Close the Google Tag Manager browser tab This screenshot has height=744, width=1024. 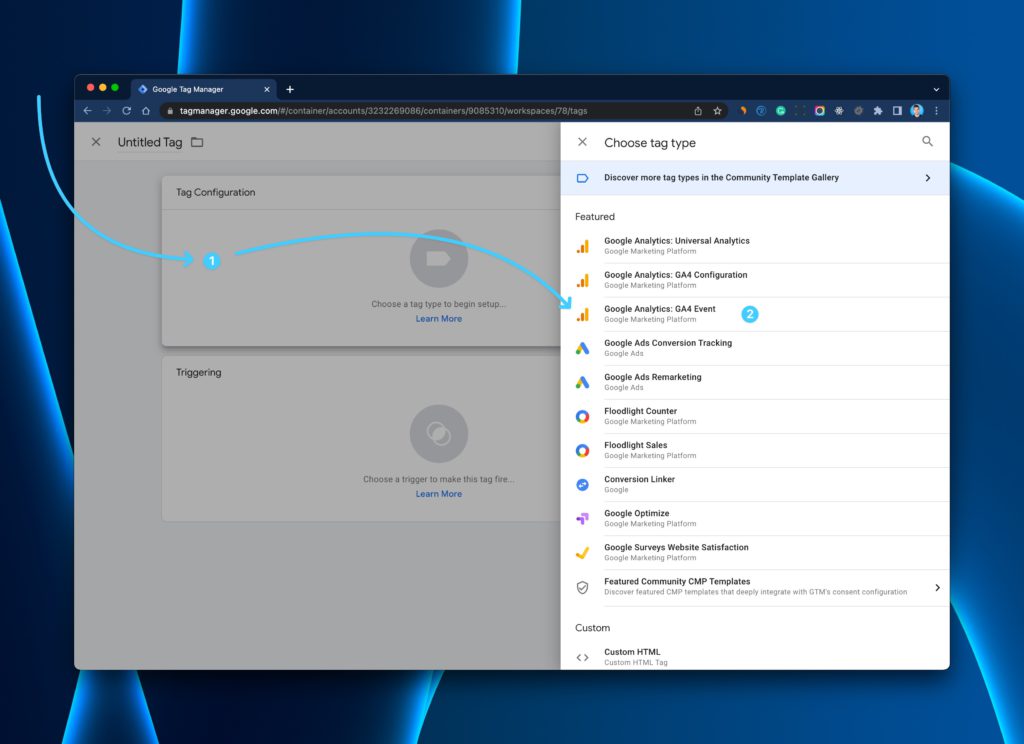(266, 89)
